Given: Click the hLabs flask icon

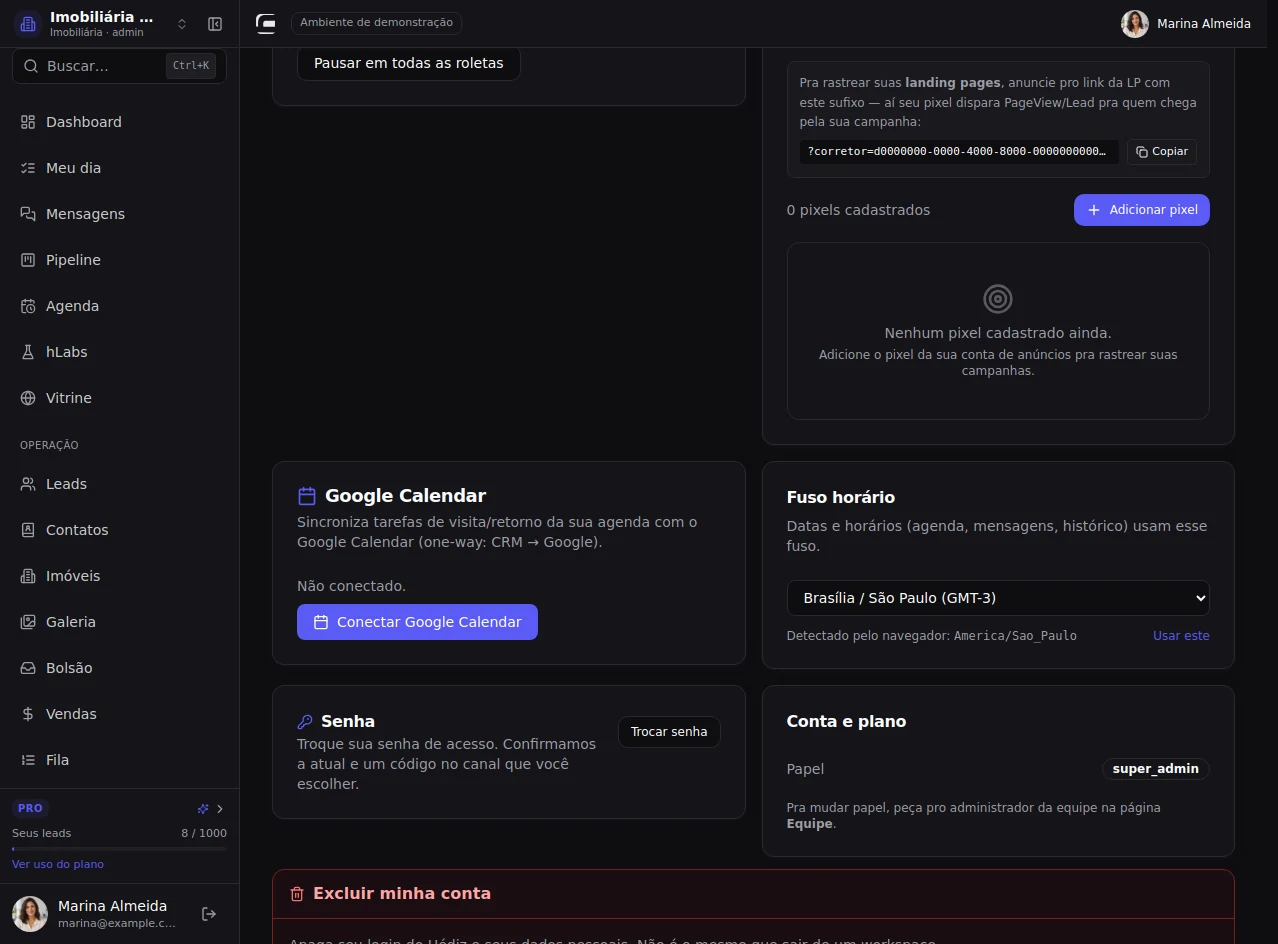Looking at the screenshot, I should (x=28, y=352).
